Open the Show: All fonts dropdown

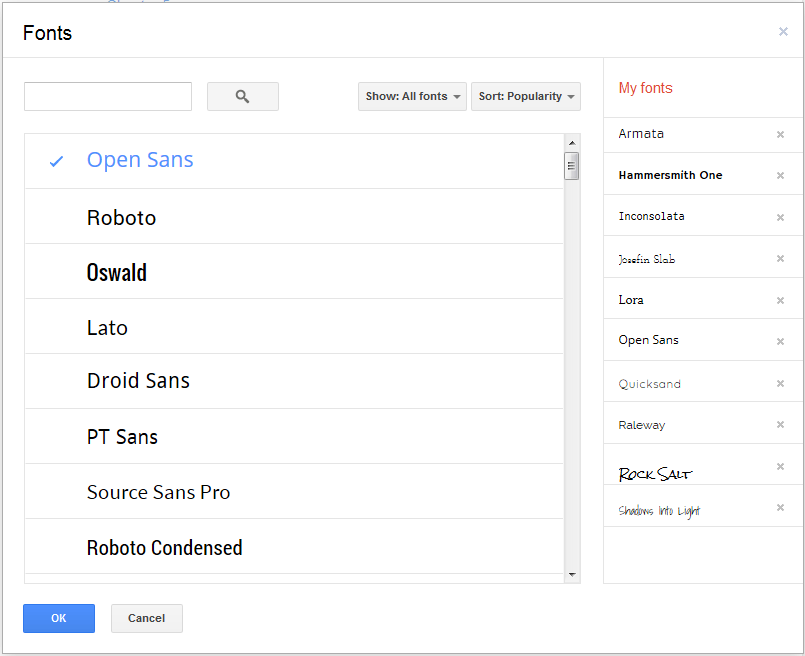coord(412,97)
